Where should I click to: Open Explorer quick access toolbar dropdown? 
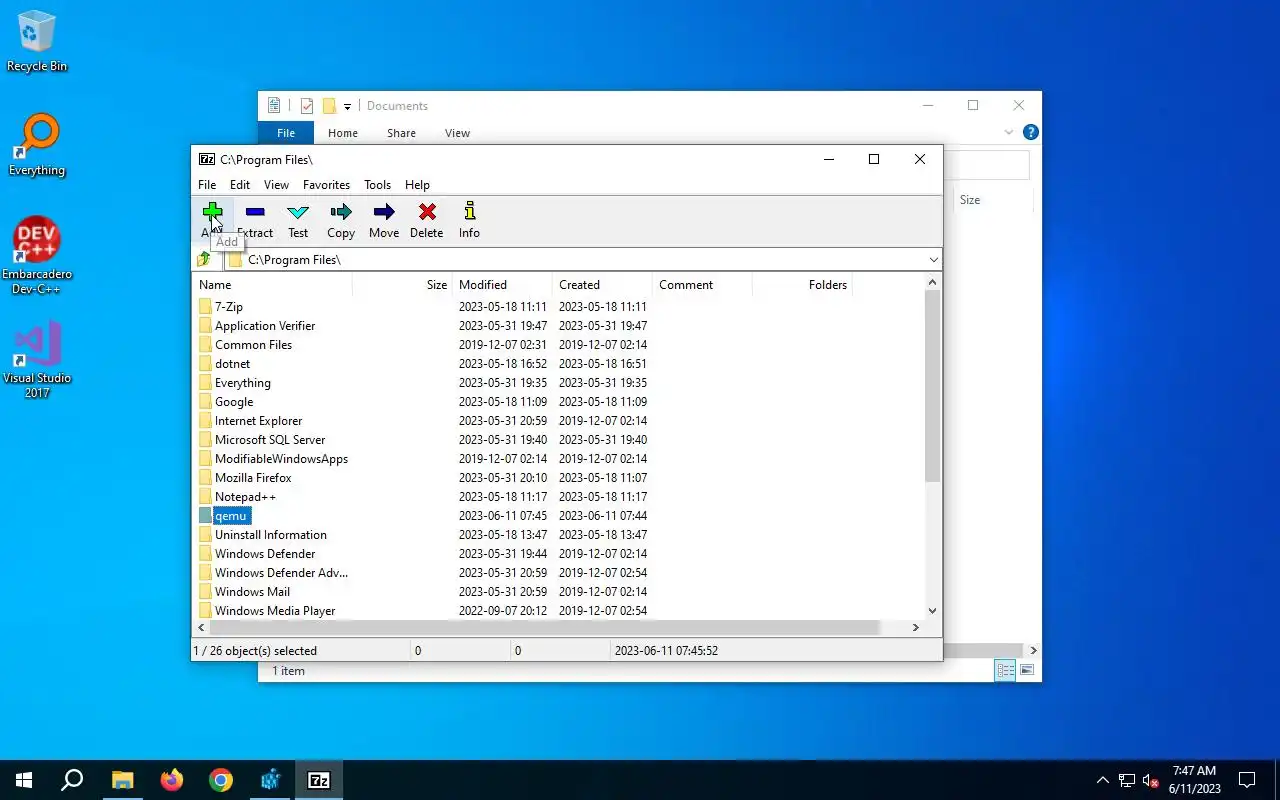[348, 106]
